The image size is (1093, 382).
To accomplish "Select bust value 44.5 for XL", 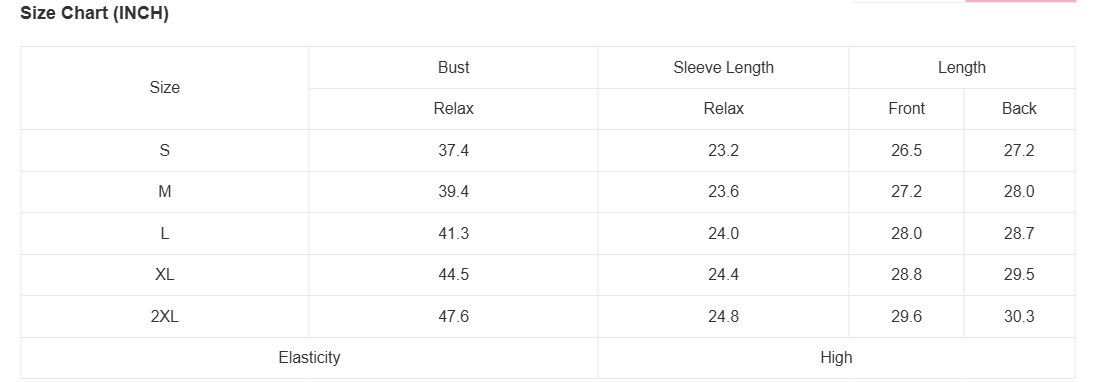I will (453, 275).
